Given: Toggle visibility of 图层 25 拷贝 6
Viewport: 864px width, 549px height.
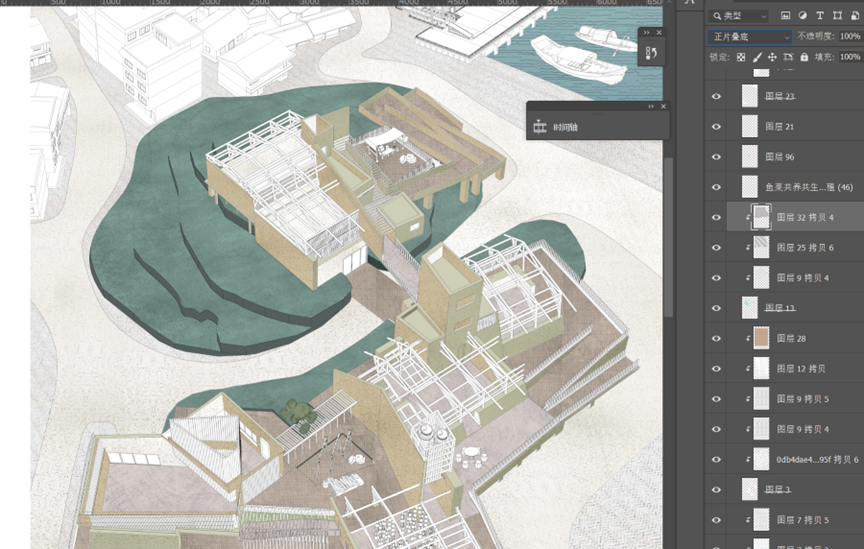Looking at the screenshot, I should pos(716,248).
